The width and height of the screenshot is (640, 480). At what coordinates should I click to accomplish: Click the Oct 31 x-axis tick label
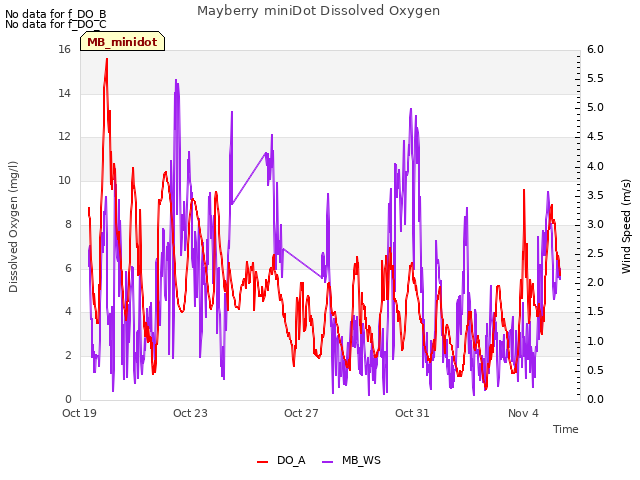tap(412, 413)
